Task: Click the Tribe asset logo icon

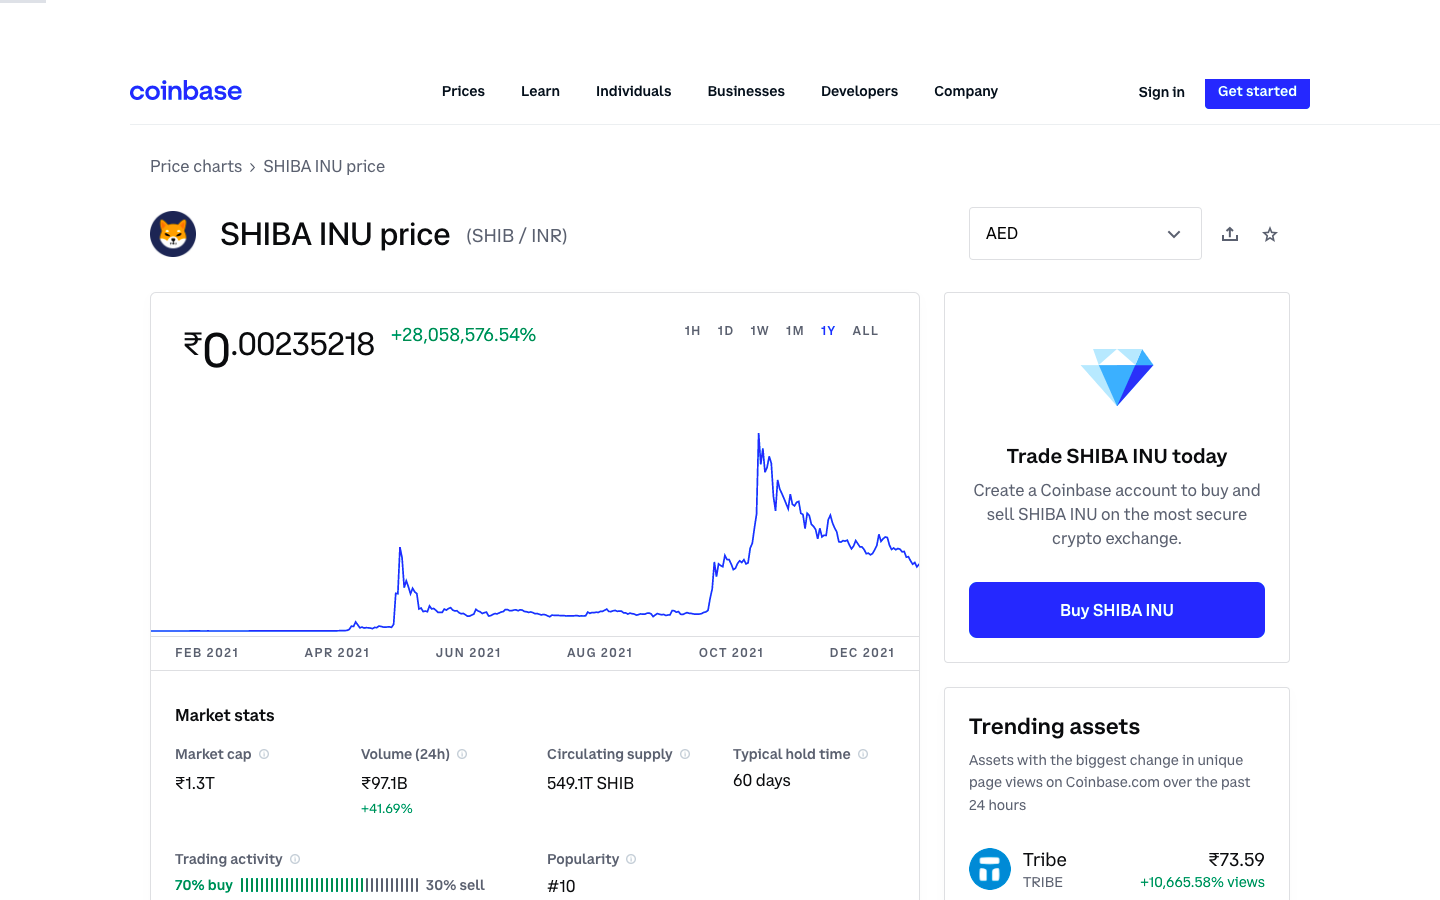Action: coord(990,869)
